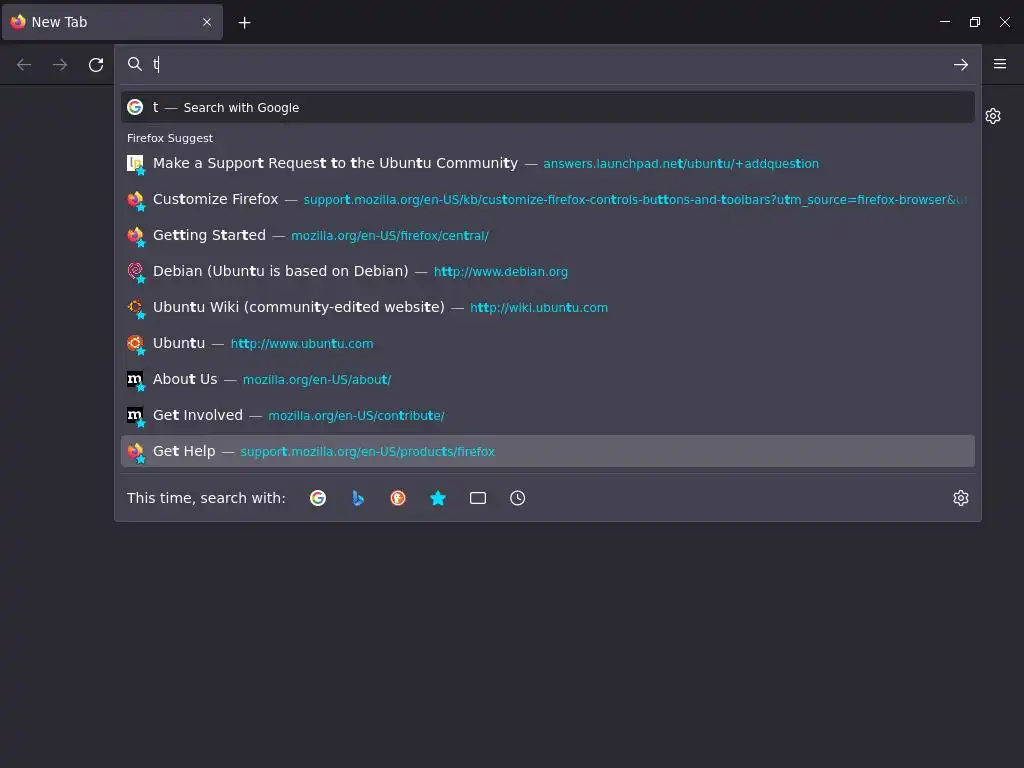Open Get Help support suggestion
Screen dimensions: 1024x768
(x=547, y=451)
